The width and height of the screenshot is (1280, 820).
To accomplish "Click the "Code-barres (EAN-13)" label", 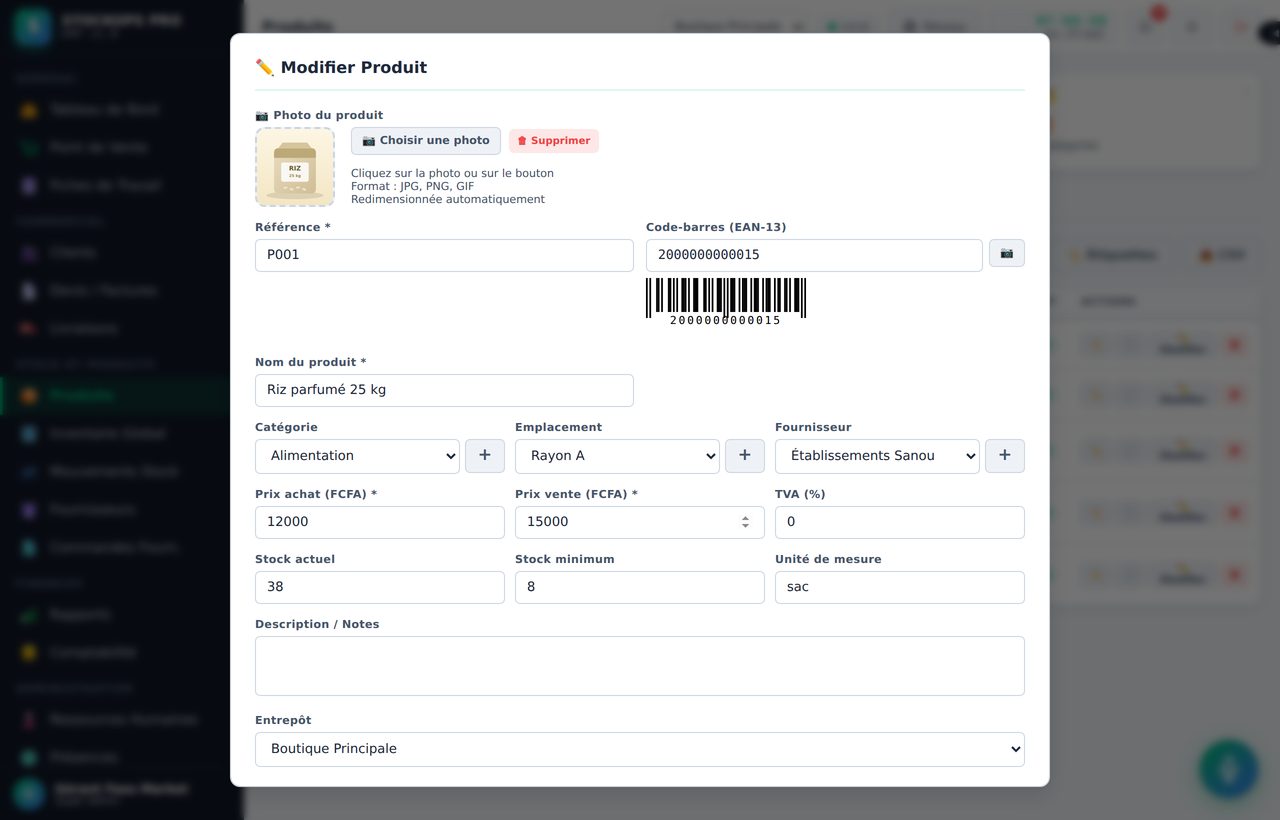I will [x=716, y=227].
